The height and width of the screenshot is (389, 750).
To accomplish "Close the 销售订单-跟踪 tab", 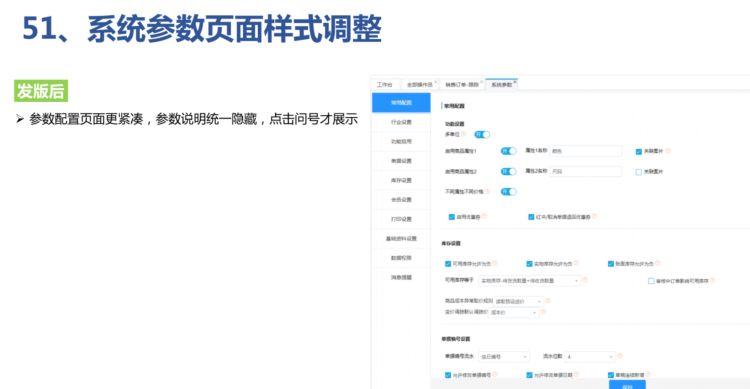I will coord(482,82).
